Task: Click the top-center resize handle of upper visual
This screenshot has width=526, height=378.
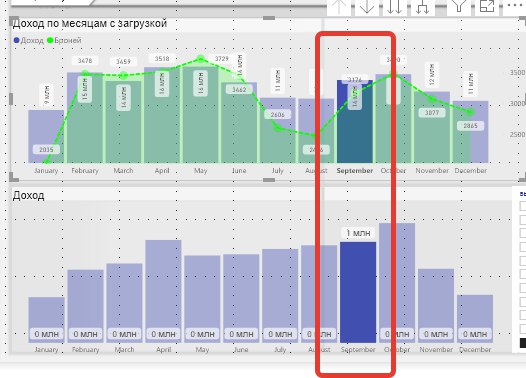Action: (x=269, y=18)
